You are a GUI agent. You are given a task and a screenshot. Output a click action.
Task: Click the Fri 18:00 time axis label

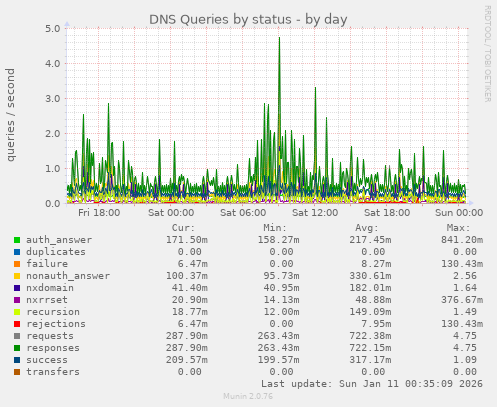point(99,213)
